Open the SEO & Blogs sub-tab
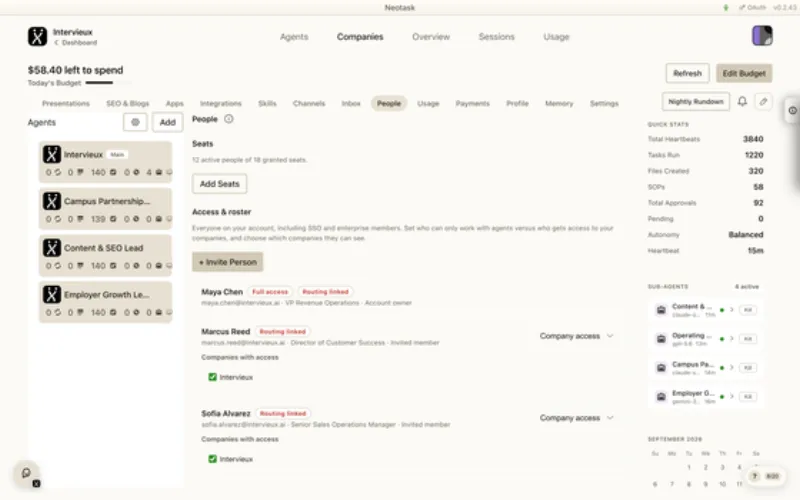This screenshot has height=500, width=800. (x=128, y=104)
